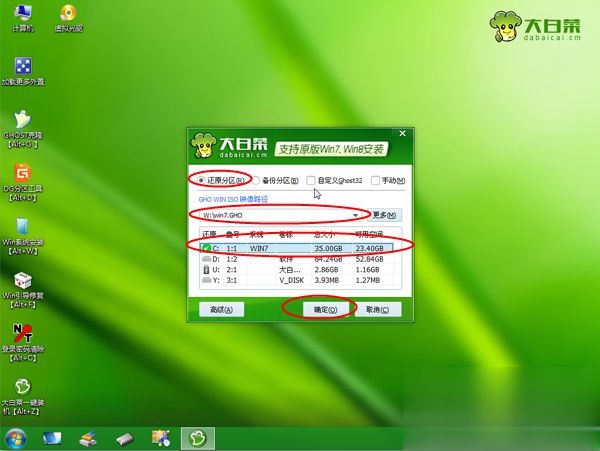Click the V_DISK volume label
The width and height of the screenshot is (600, 451).
(x=292, y=280)
